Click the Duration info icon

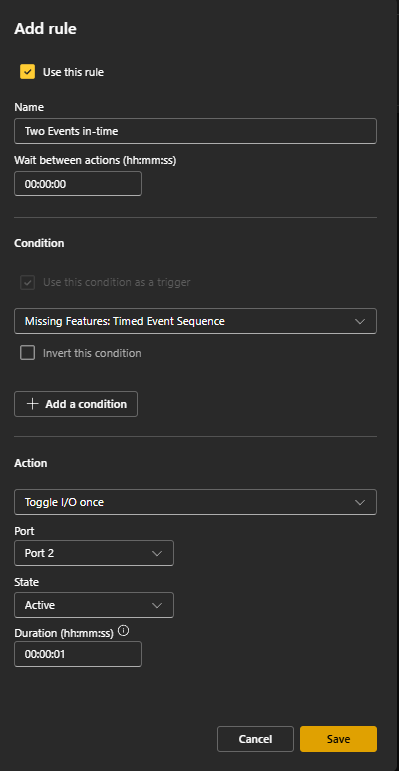(x=123, y=631)
